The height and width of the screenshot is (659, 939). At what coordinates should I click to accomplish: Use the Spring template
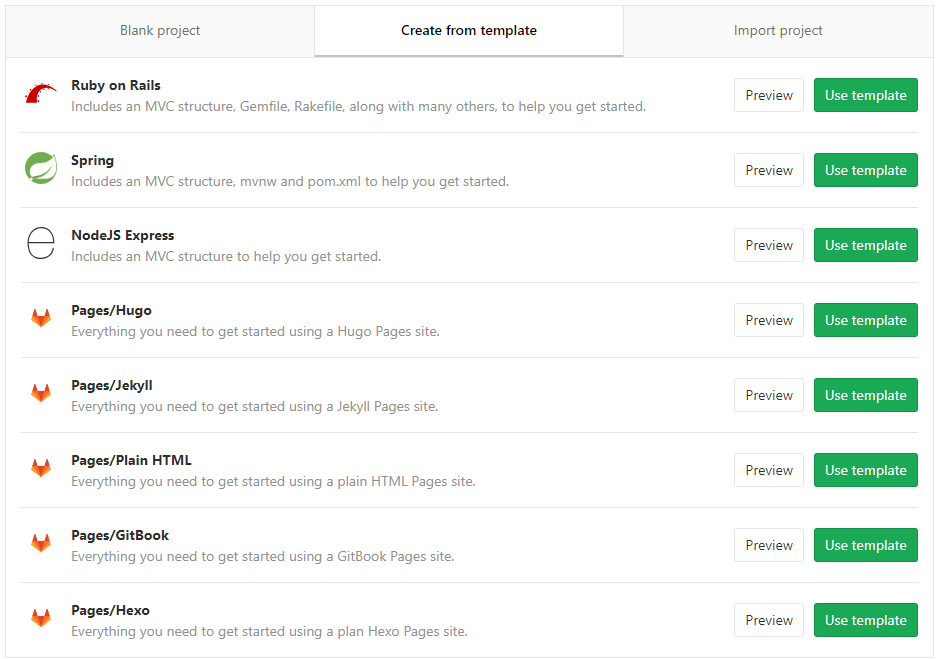click(865, 170)
